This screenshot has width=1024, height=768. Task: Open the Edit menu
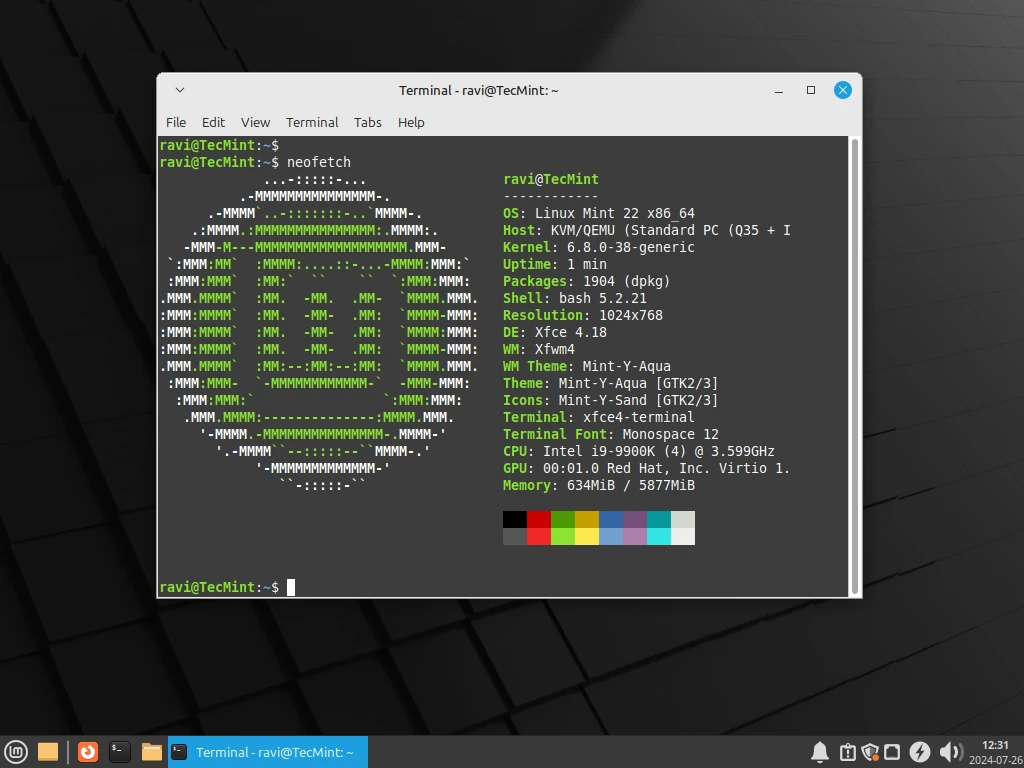[213, 122]
